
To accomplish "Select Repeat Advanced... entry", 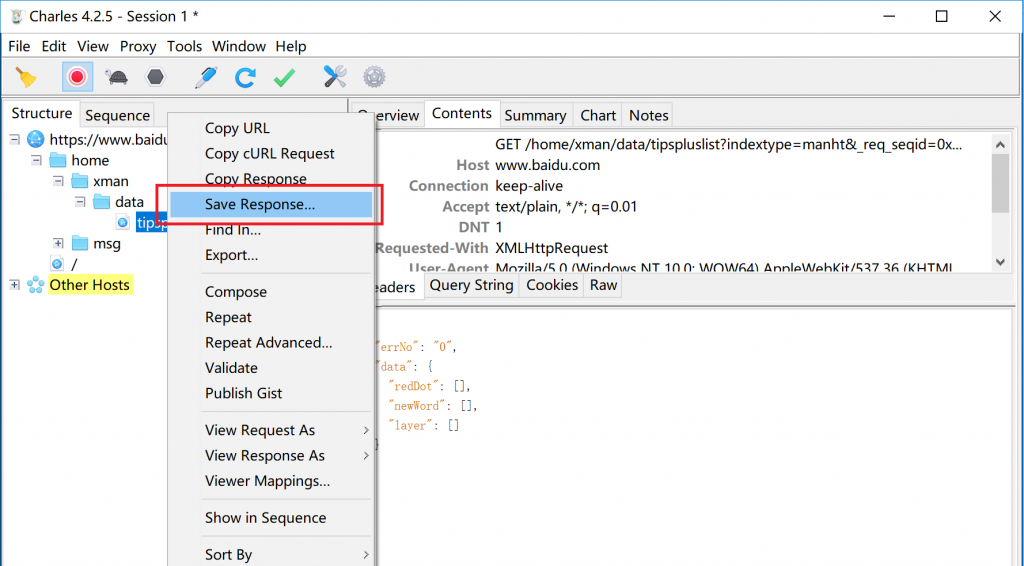I will pyautogui.click(x=270, y=343).
